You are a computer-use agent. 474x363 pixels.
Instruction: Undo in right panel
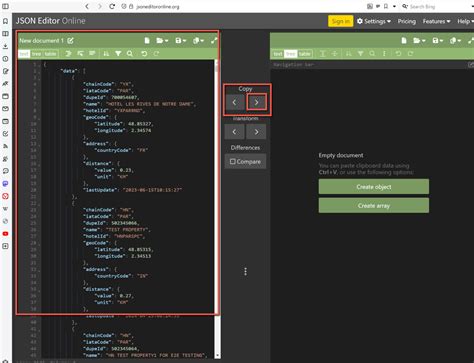click(x=398, y=54)
